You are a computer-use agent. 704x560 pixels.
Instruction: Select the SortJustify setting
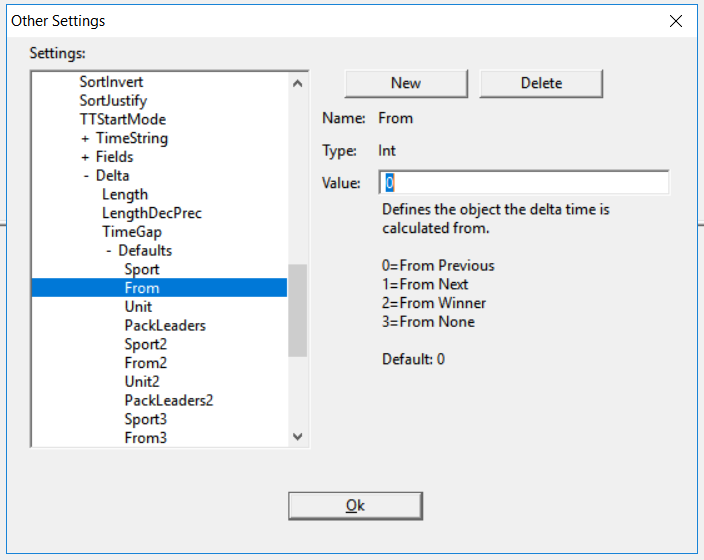113,101
